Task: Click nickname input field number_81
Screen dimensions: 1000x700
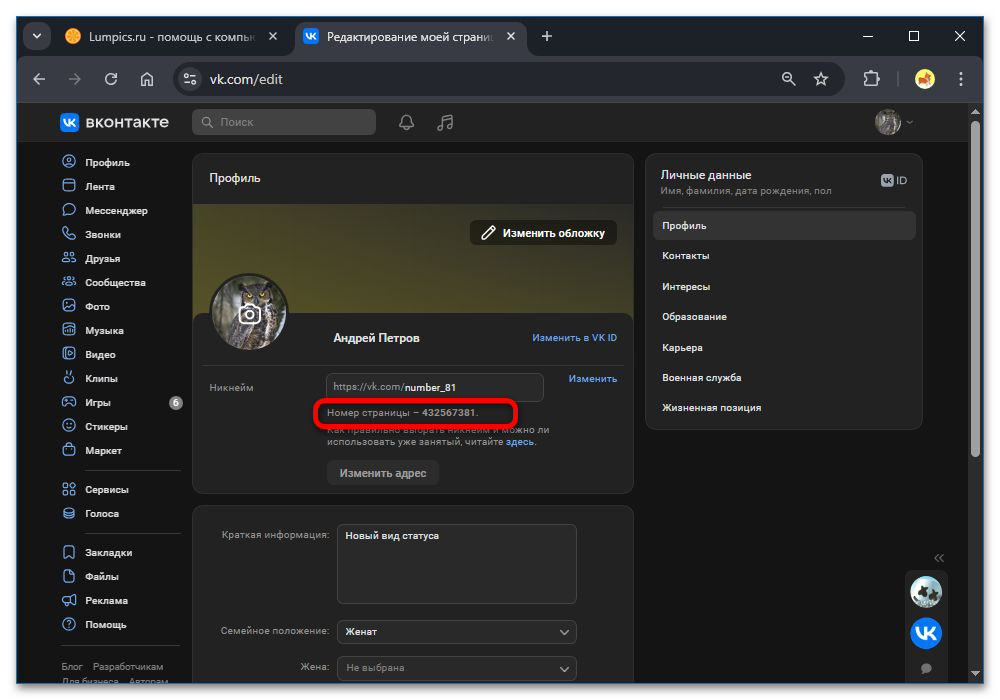Action: pos(434,387)
